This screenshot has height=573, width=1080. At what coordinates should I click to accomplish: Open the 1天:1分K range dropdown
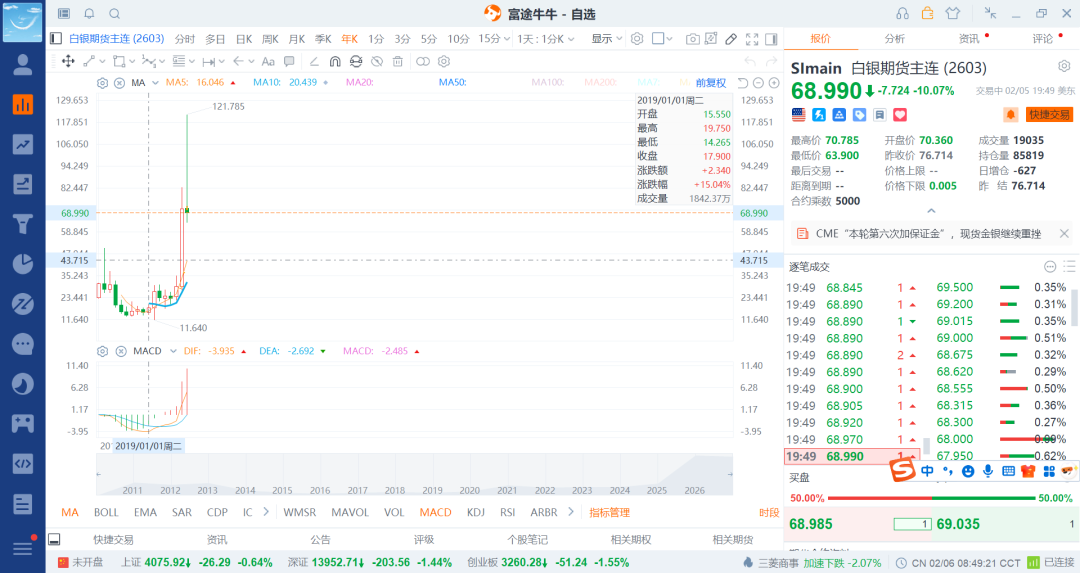click(546, 39)
